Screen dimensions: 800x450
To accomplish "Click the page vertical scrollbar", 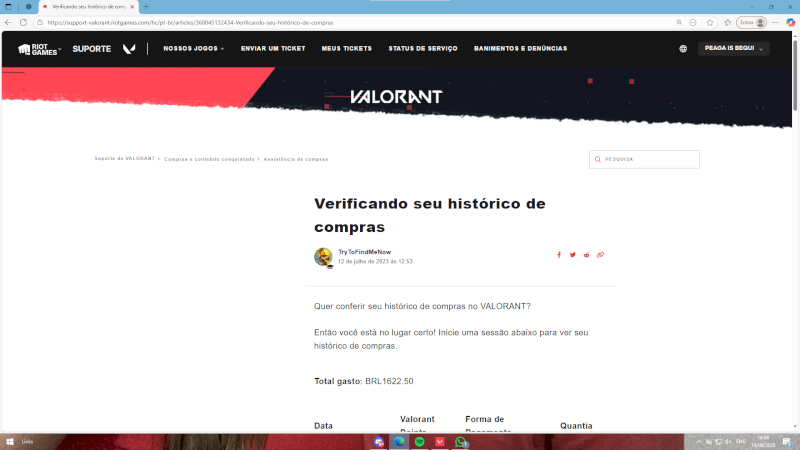I will tap(795, 74).
